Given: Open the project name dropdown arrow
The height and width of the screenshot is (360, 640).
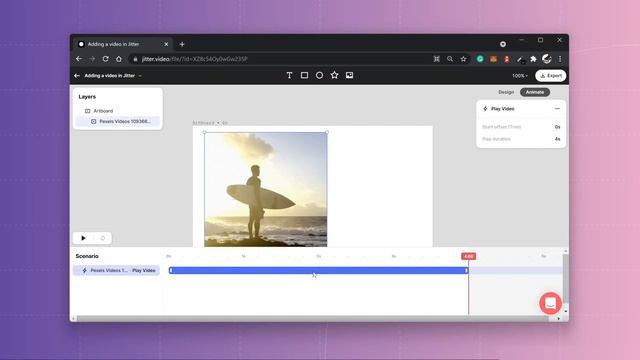Looking at the screenshot, I should (x=140, y=76).
